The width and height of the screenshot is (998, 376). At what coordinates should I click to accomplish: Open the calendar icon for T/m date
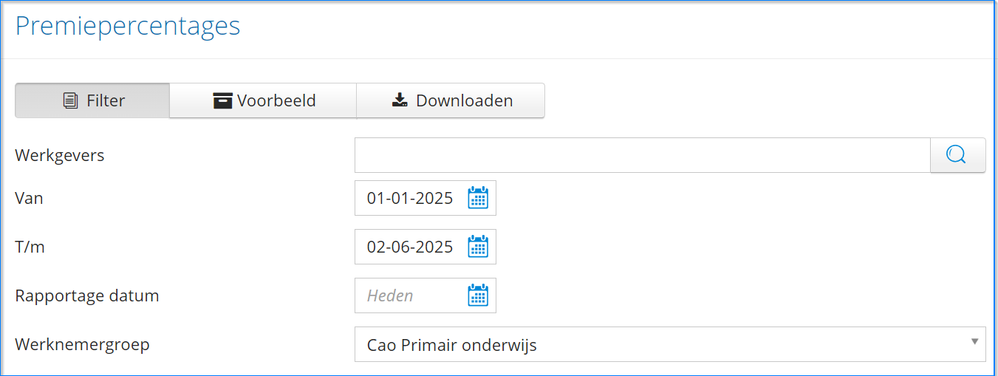click(478, 246)
